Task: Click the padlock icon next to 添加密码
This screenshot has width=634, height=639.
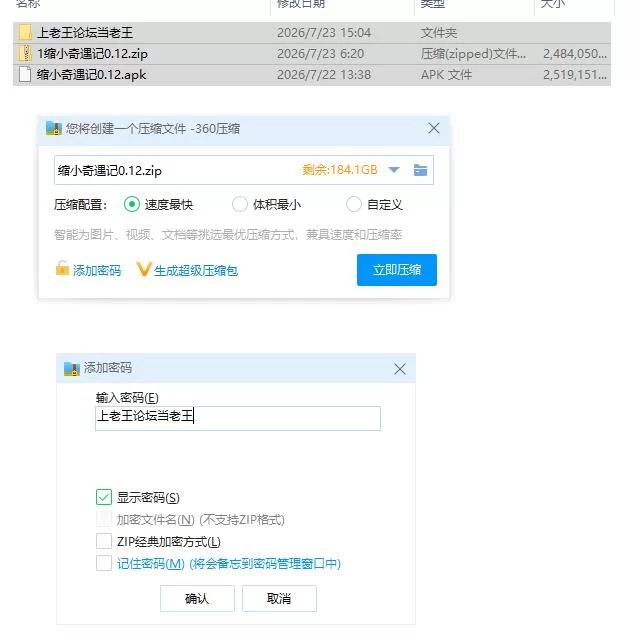Action: click(x=62, y=269)
